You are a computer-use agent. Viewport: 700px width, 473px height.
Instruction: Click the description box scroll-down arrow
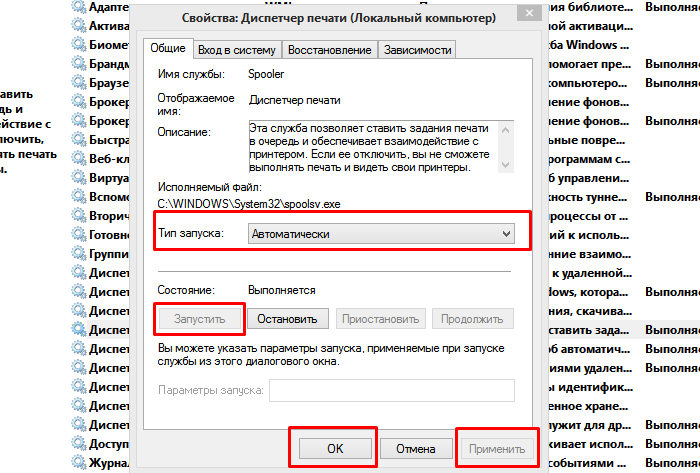coord(505,165)
